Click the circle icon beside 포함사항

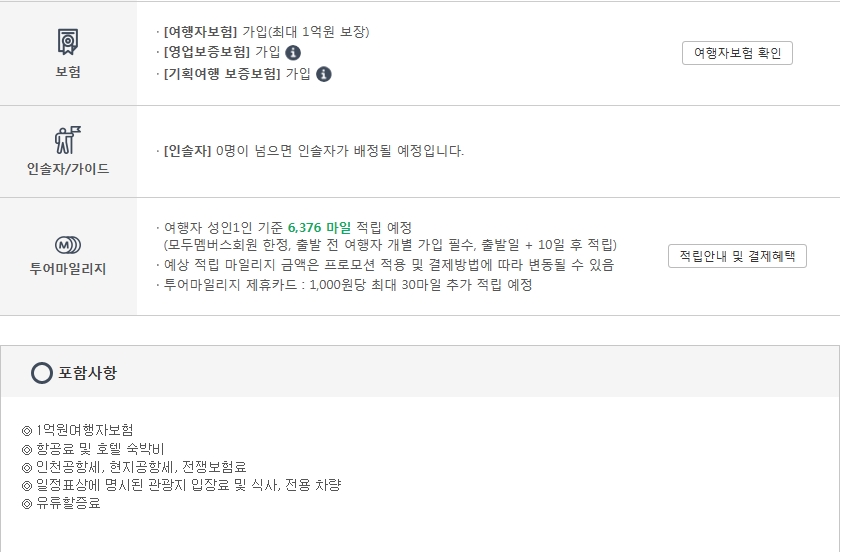[42, 373]
